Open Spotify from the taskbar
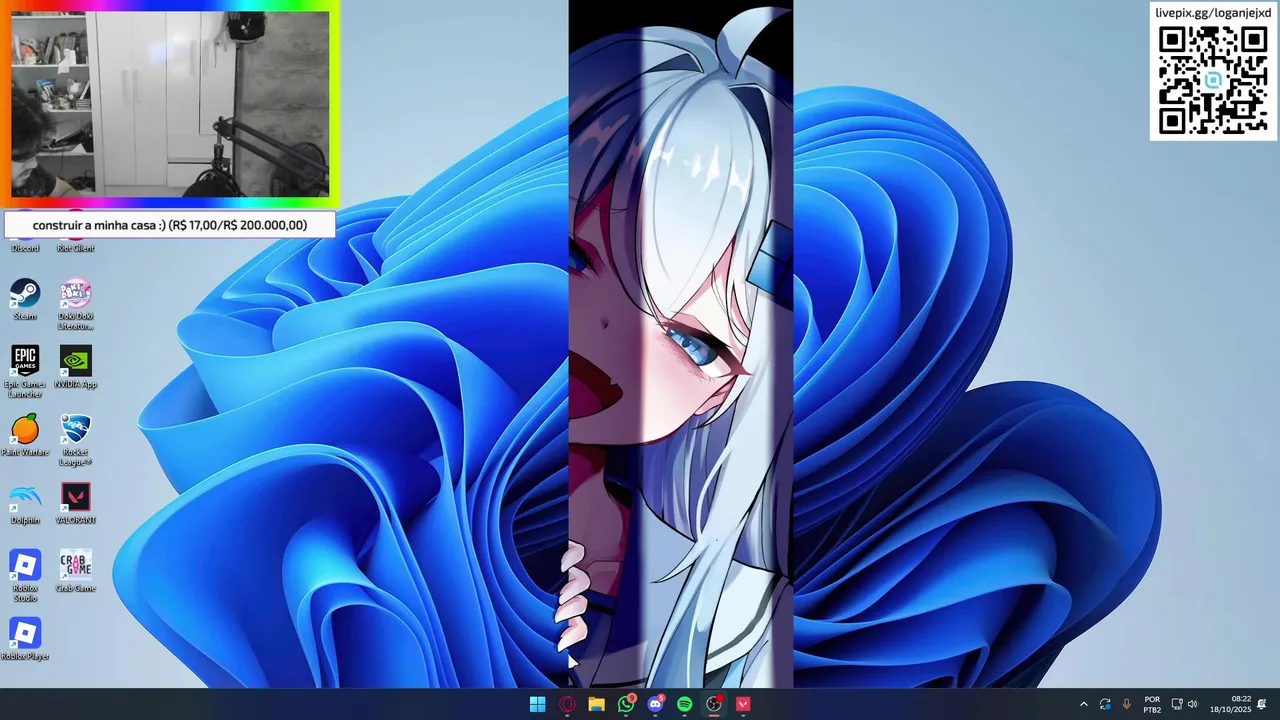The image size is (1280, 720). [x=684, y=704]
